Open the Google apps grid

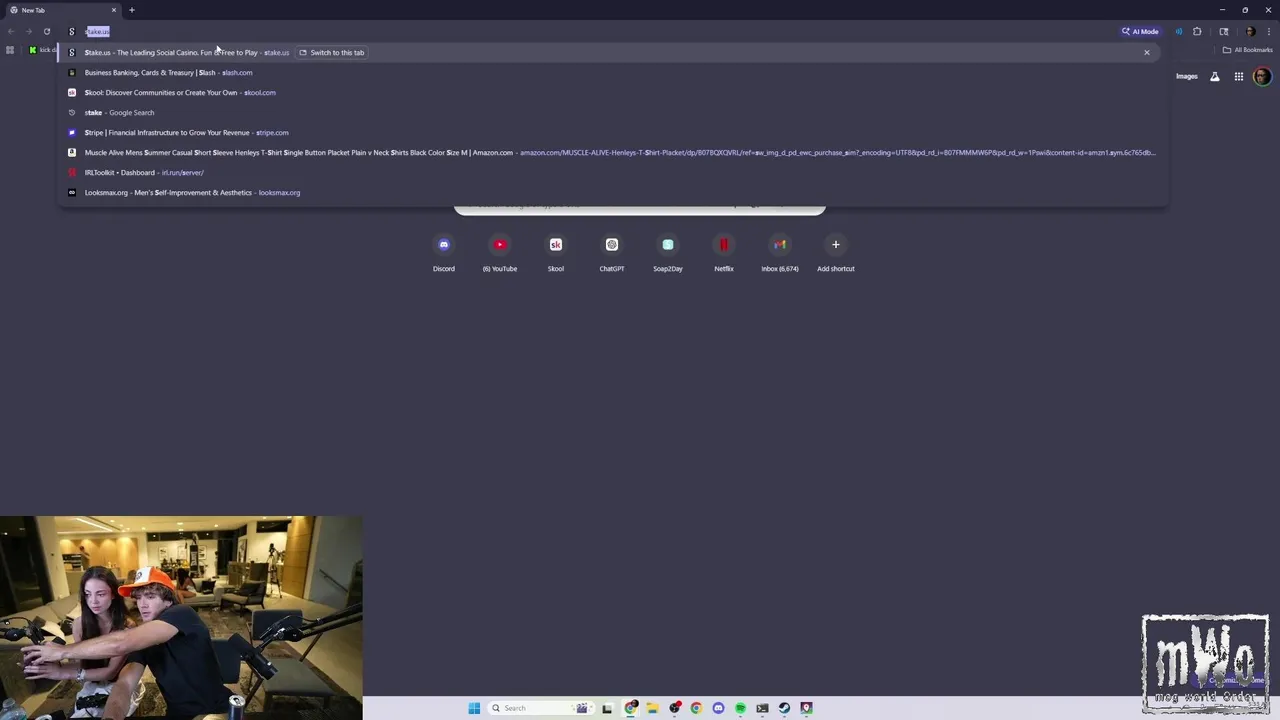pos(1238,76)
